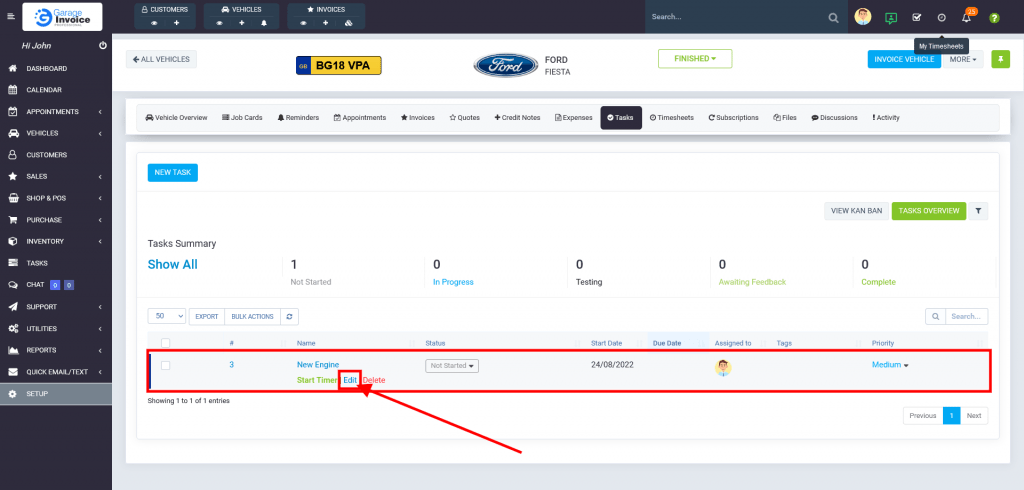
Task: Click the logout power icon beside Hi John
Action: click(x=103, y=46)
